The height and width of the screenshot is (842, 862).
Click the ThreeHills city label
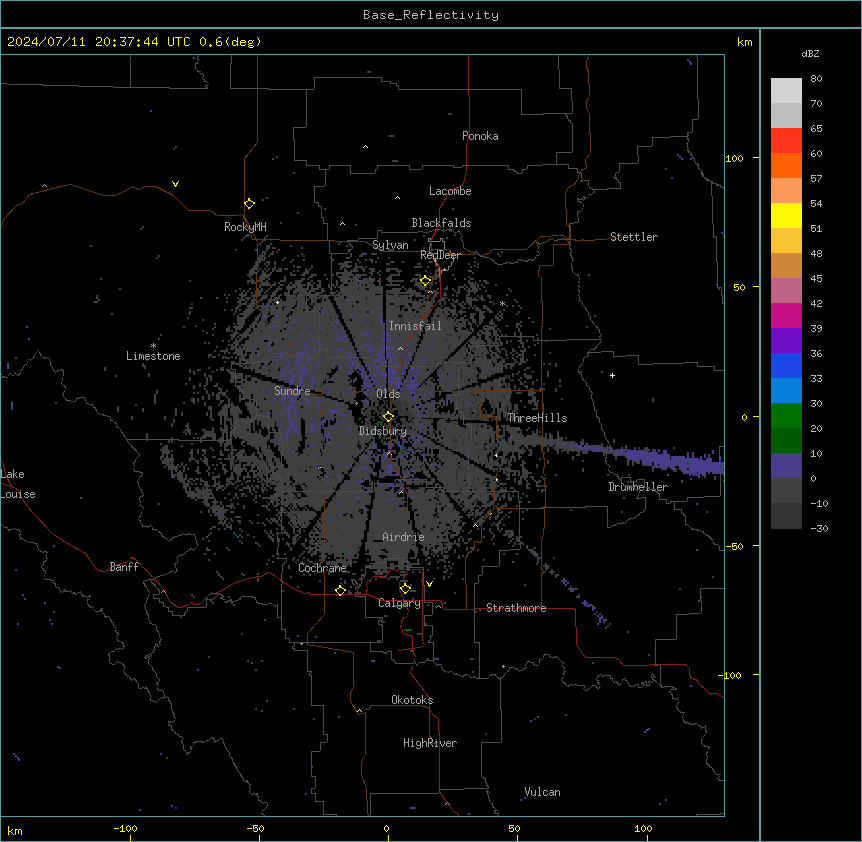[537, 418]
